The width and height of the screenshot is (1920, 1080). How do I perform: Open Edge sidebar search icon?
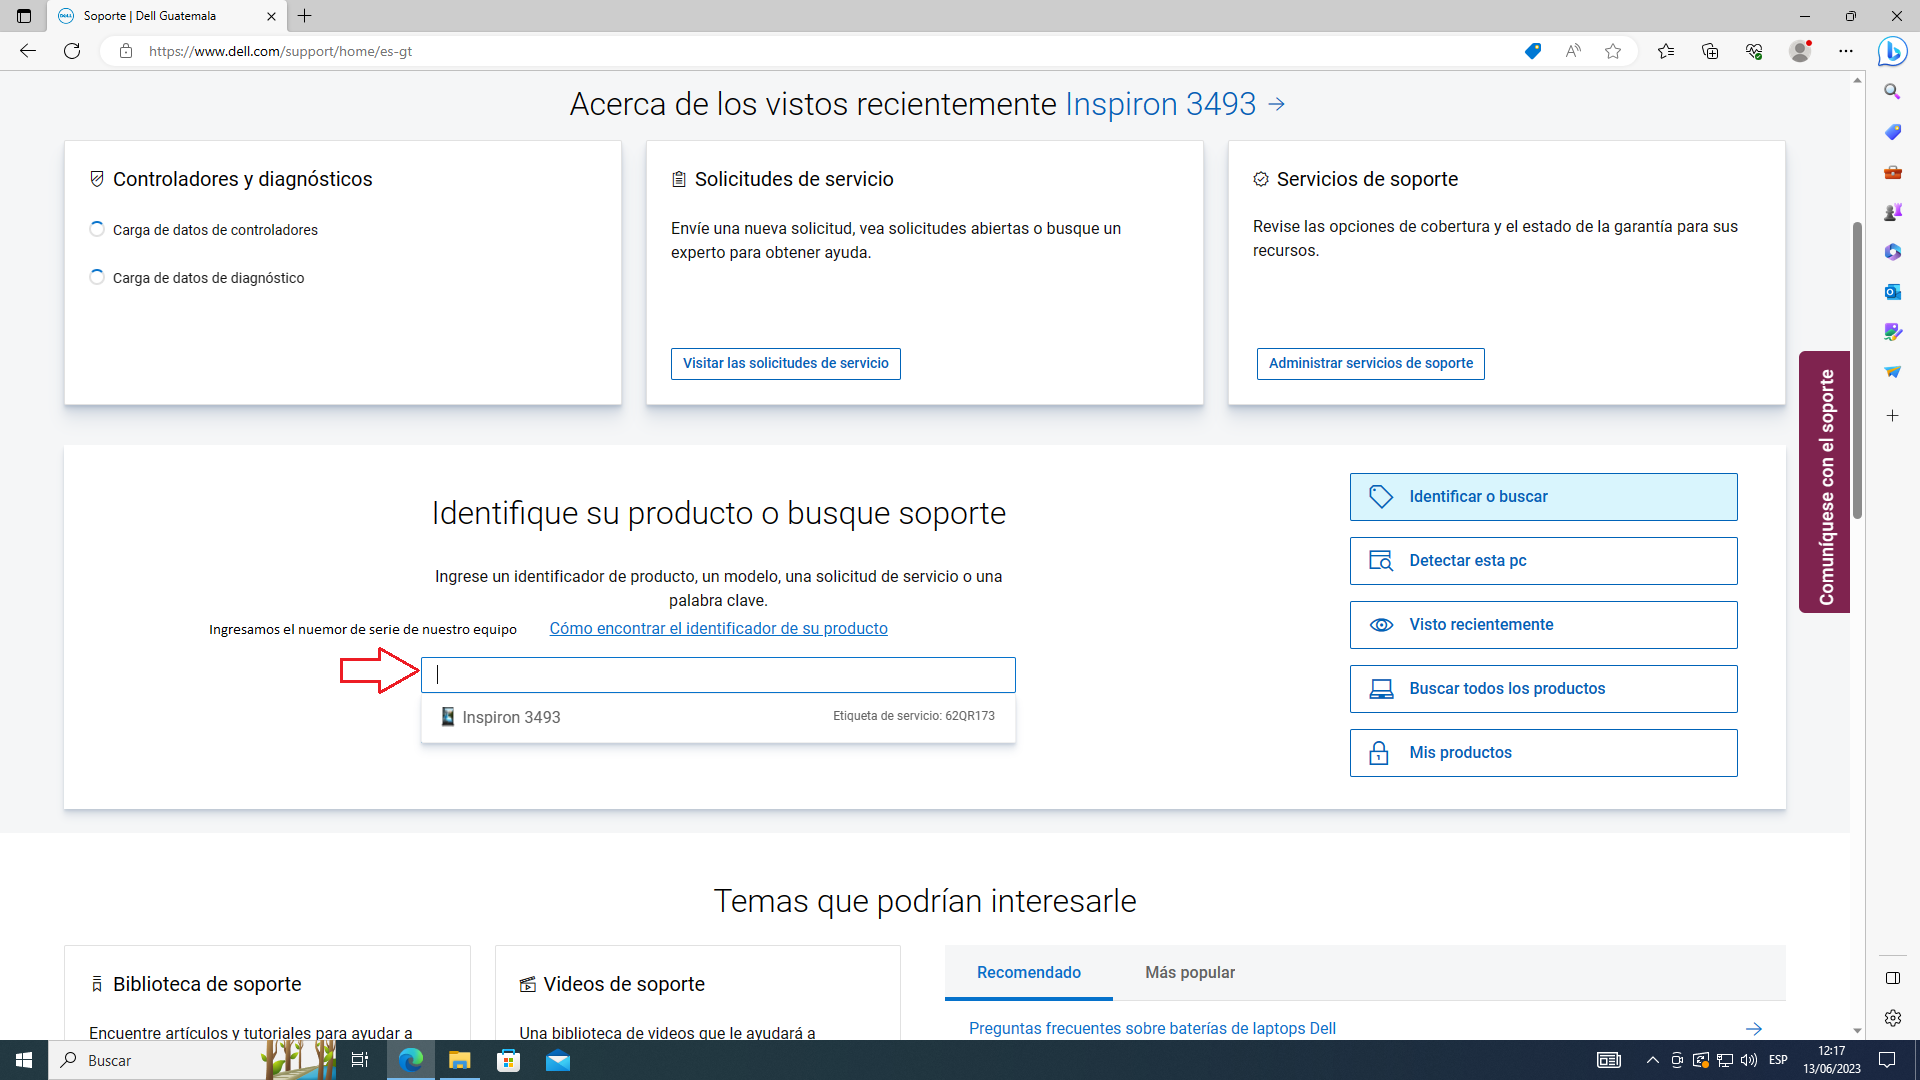pyautogui.click(x=1892, y=91)
